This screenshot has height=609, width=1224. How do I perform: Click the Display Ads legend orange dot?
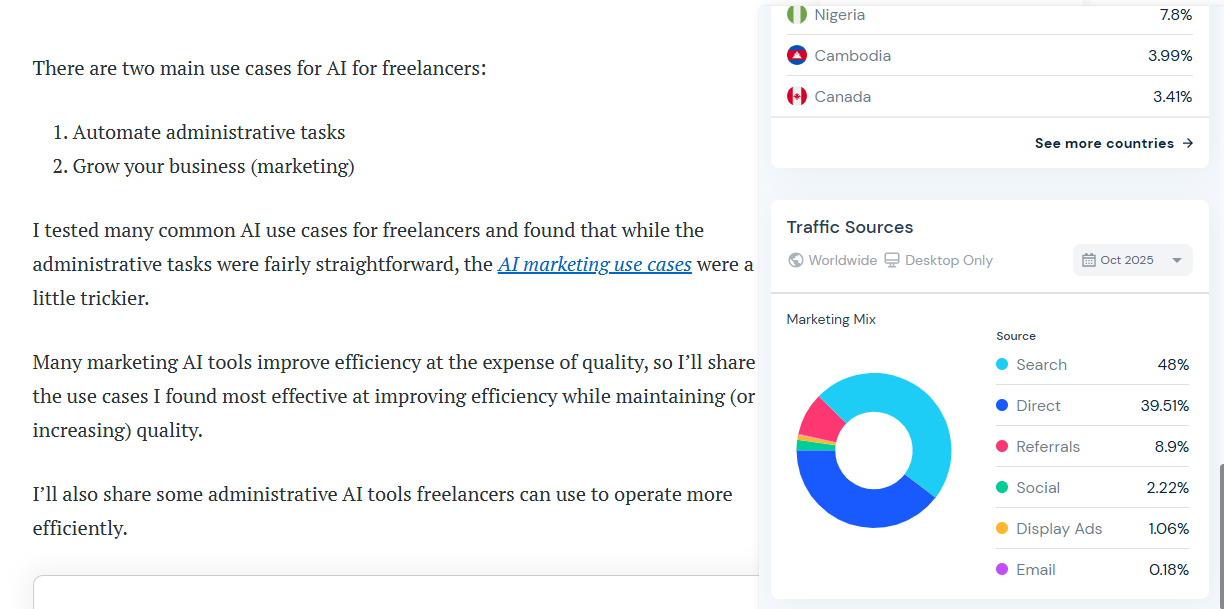1002,529
